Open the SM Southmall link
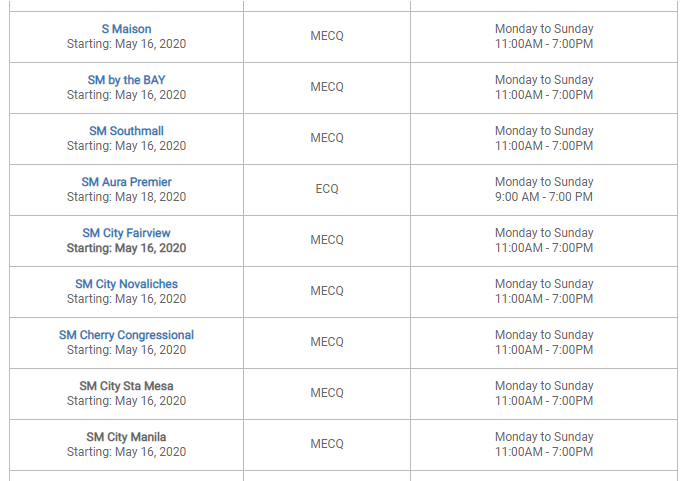This screenshot has height=481, width=688. (126, 131)
